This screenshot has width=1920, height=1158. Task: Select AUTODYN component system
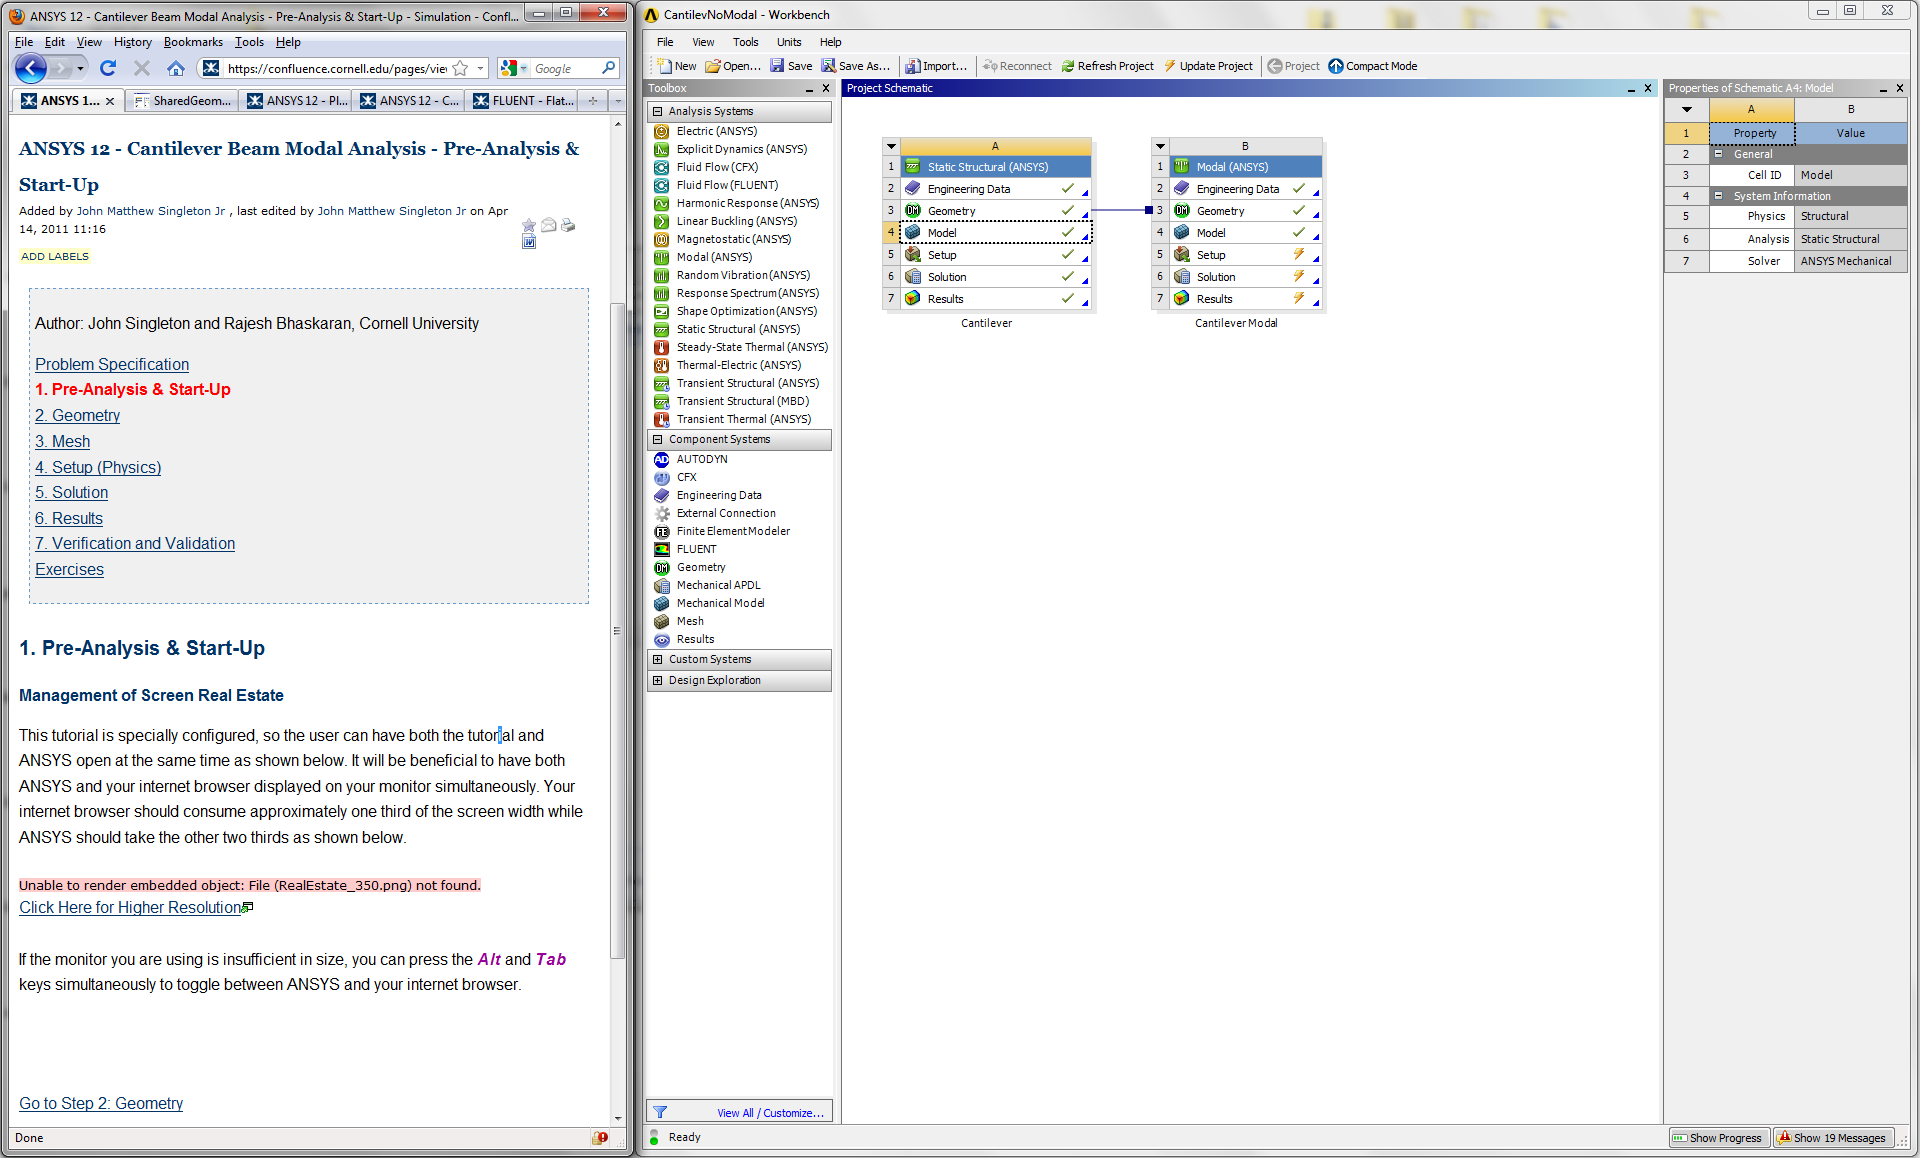[702, 459]
